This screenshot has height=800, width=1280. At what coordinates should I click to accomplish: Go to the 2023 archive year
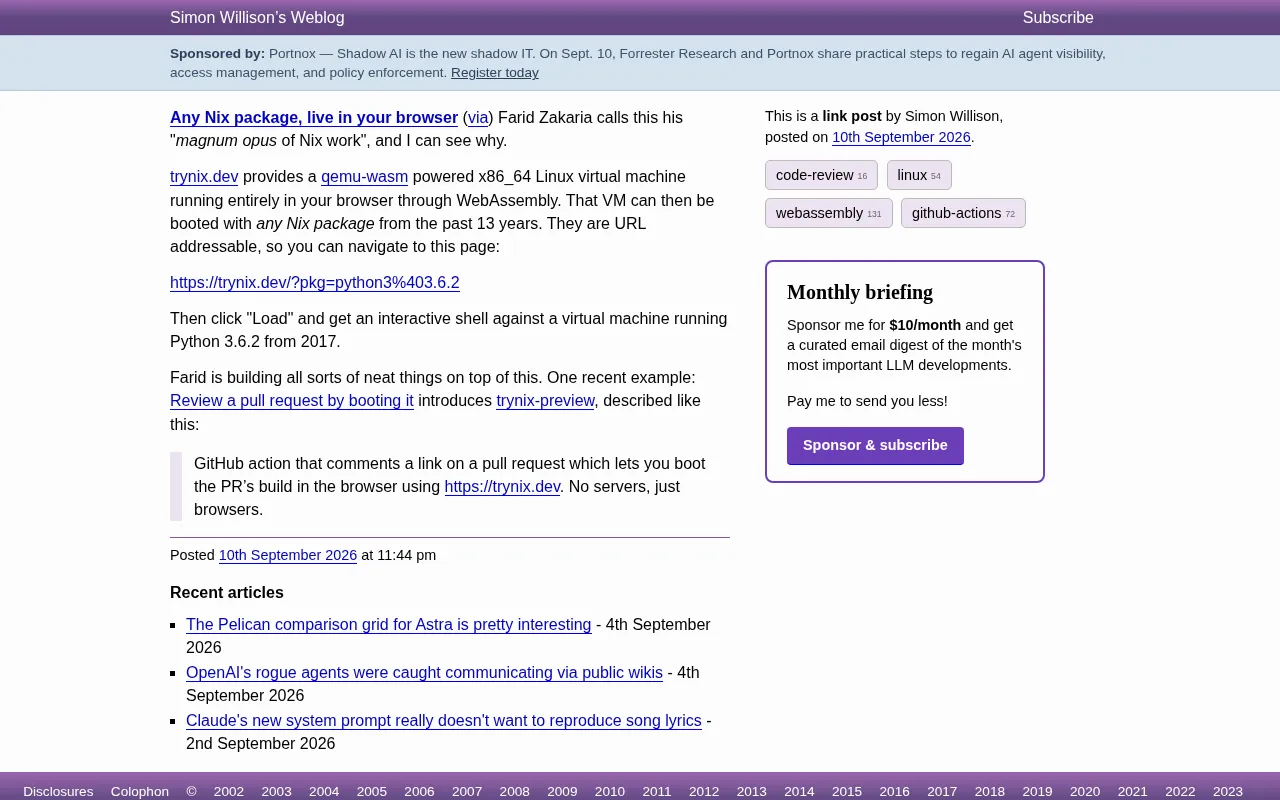pyautogui.click(x=1228, y=791)
